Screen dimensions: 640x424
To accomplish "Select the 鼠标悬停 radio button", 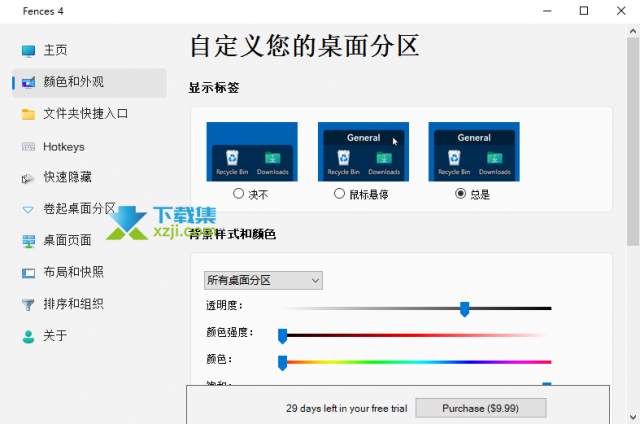I will point(339,193).
